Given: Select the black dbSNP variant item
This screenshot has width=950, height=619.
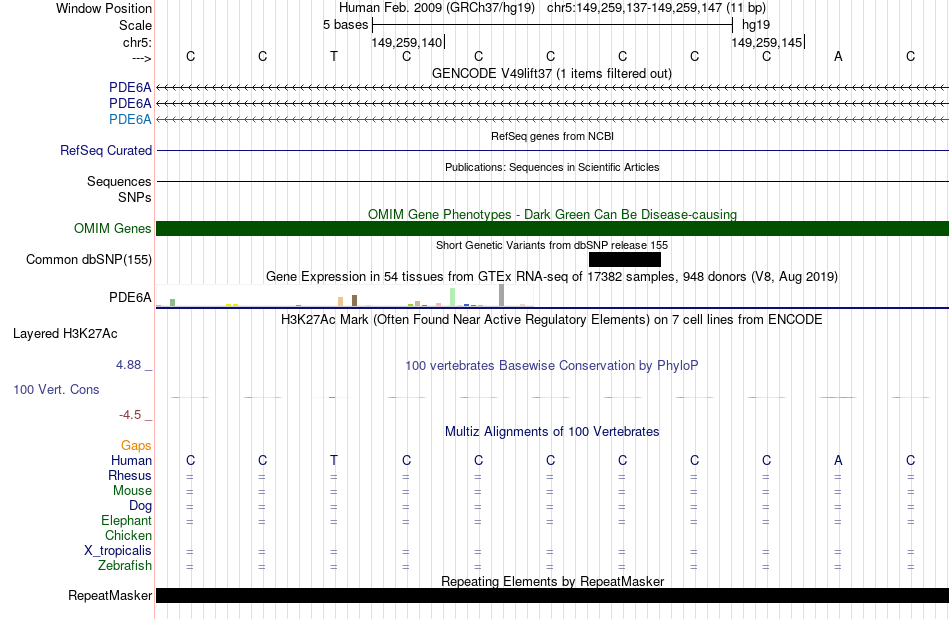Looking at the screenshot, I should coord(625,259).
